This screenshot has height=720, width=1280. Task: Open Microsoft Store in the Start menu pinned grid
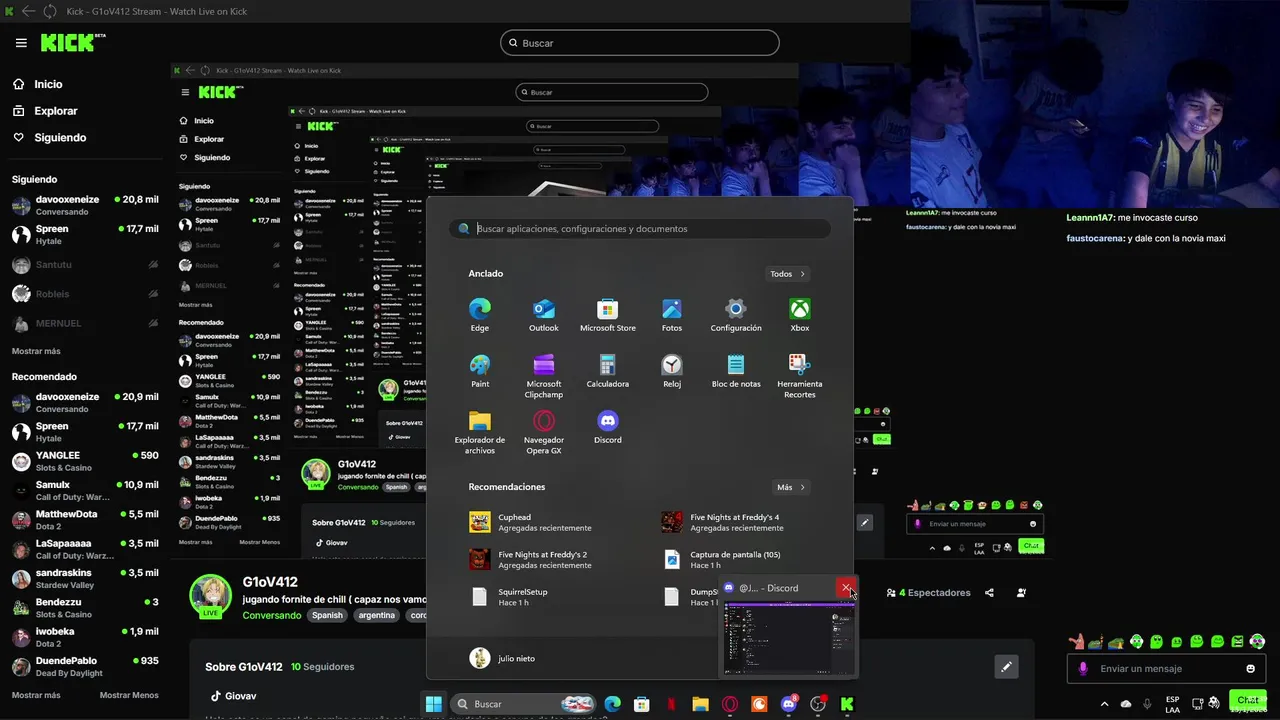click(x=608, y=315)
